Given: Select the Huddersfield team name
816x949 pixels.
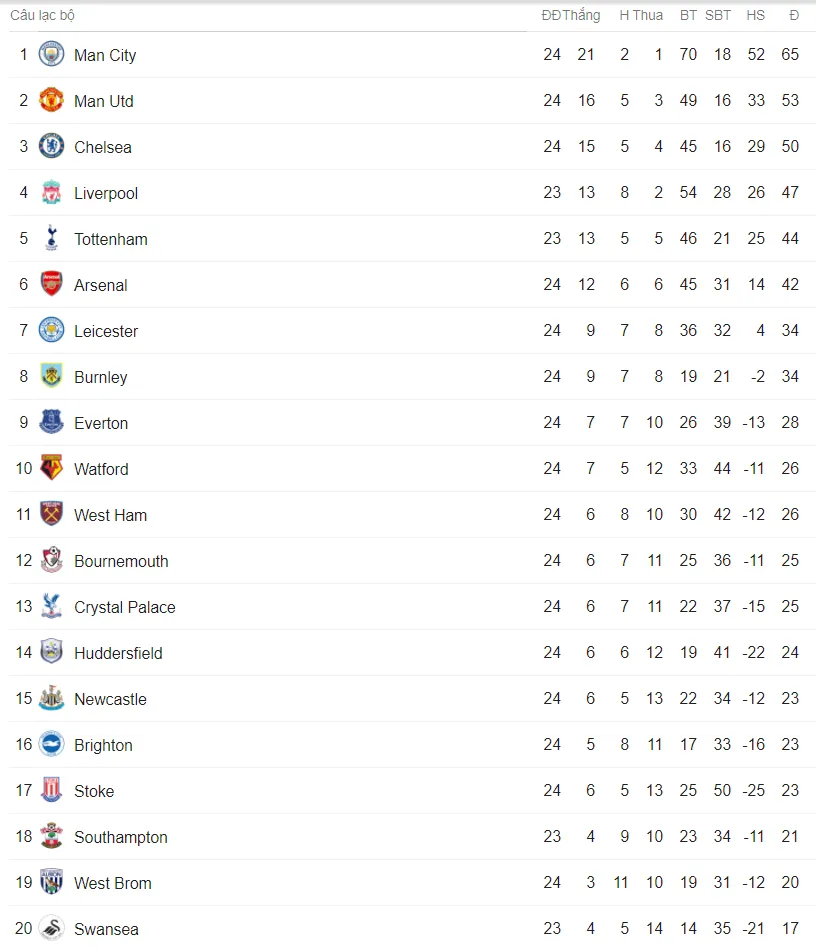Looking at the screenshot, I should [x=118, y=653].
